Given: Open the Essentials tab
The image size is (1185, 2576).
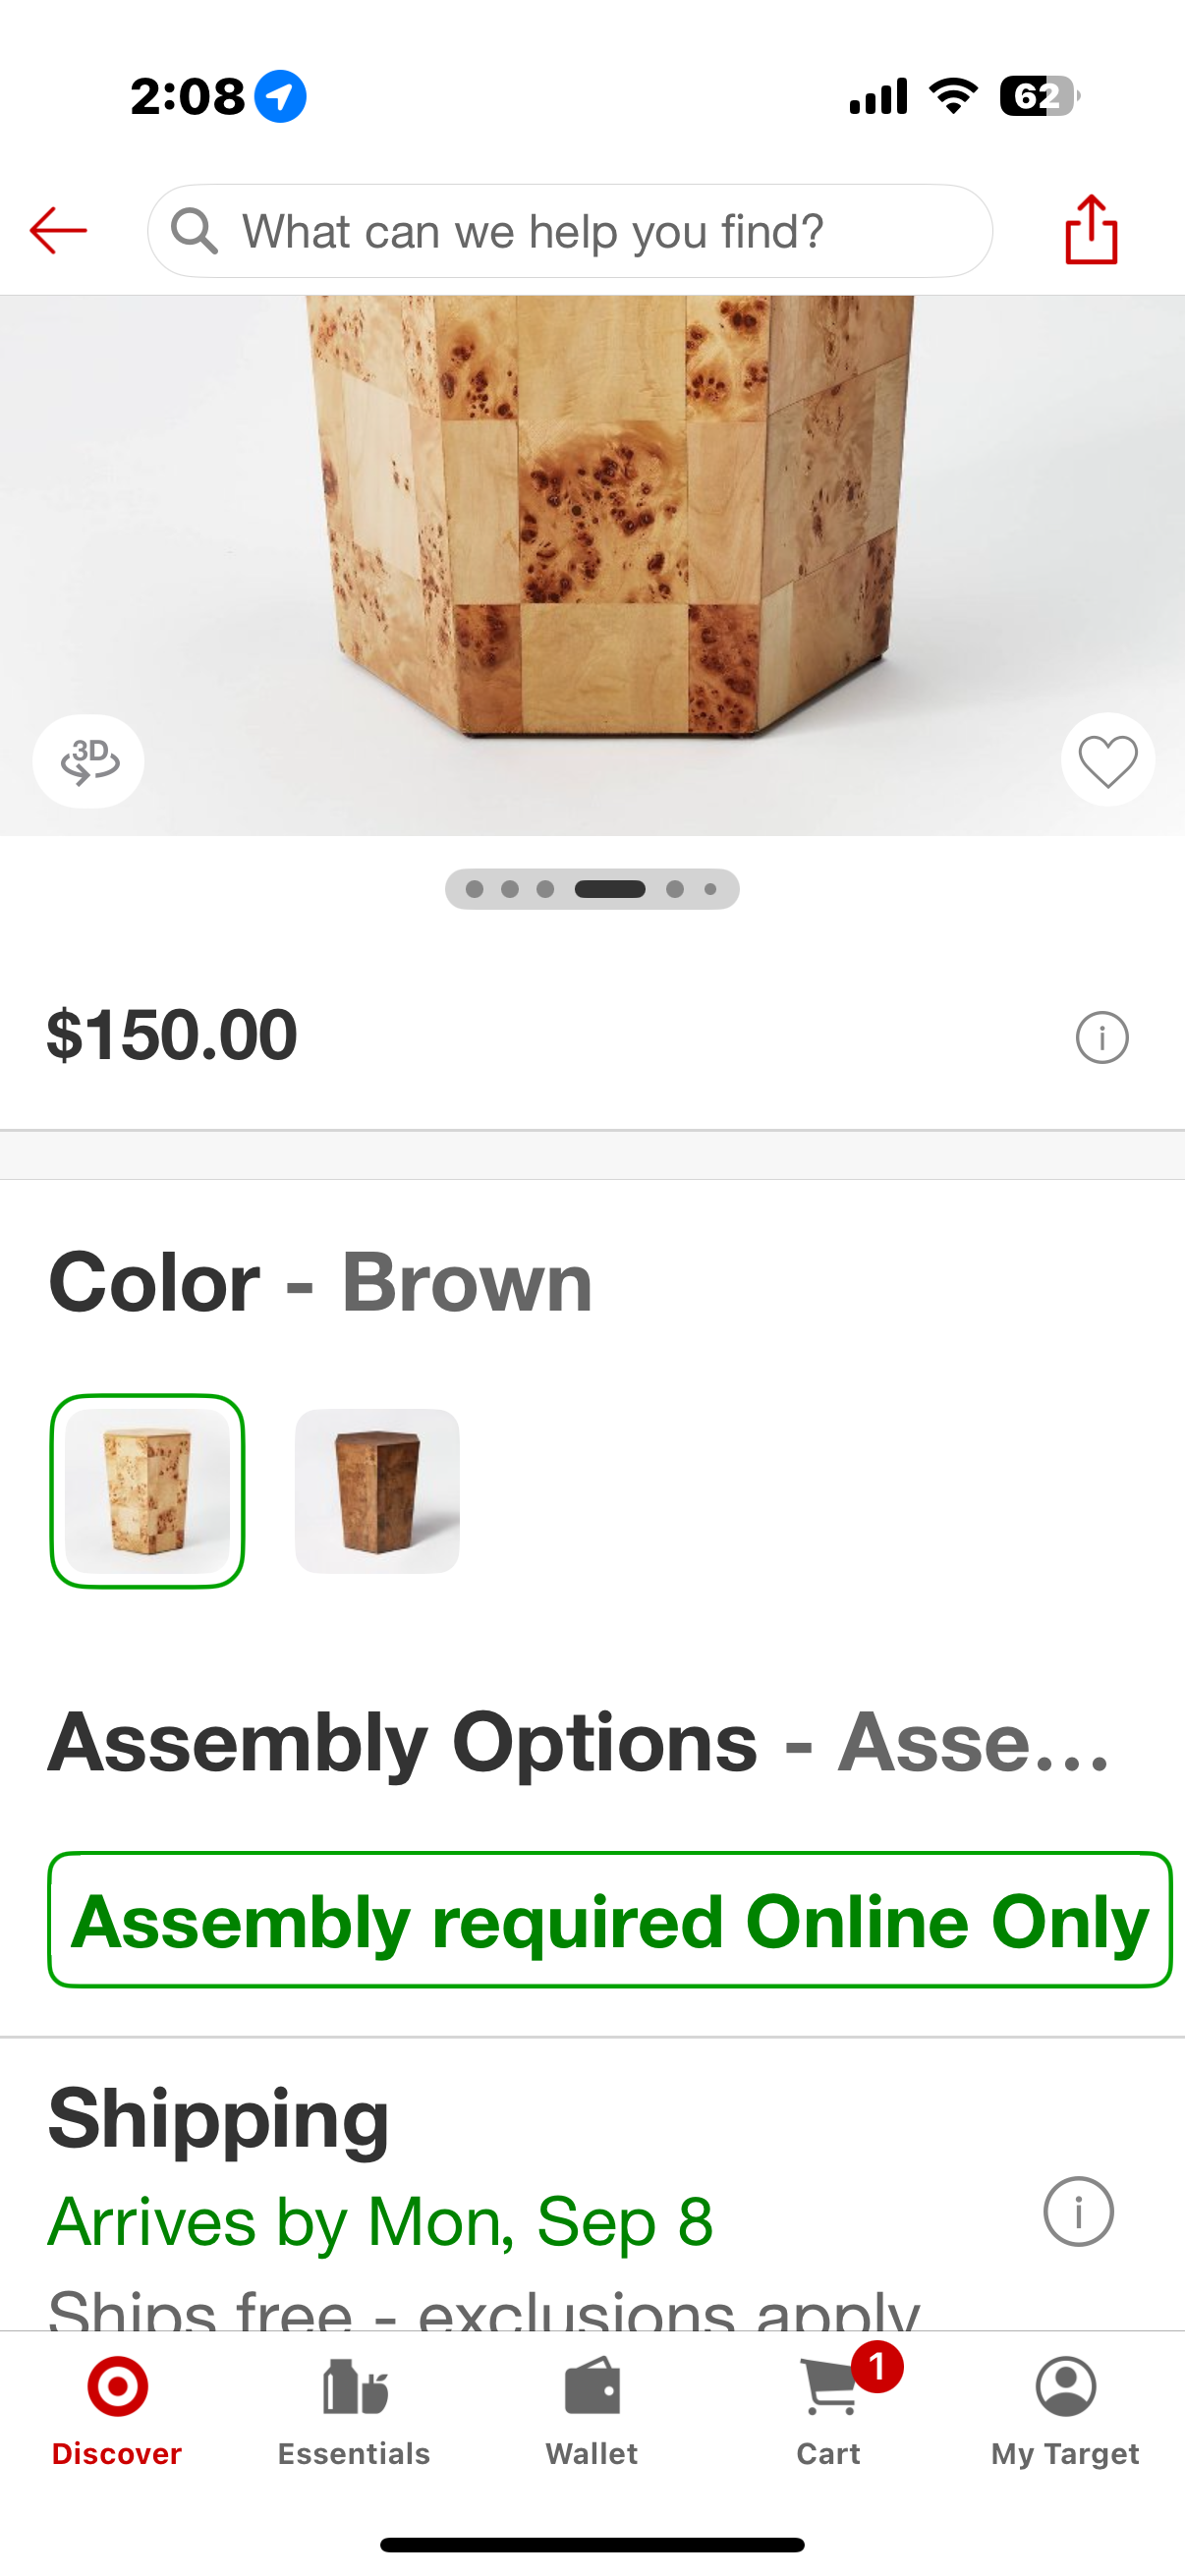Looking at the screenshot, I should pyautogui.click(x=354, y=2411).
